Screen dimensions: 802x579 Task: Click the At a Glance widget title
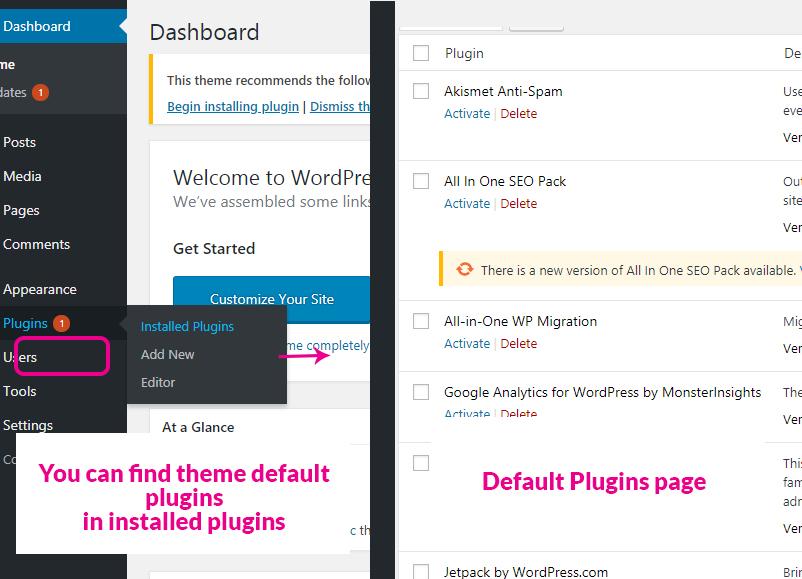coord(198,427)
